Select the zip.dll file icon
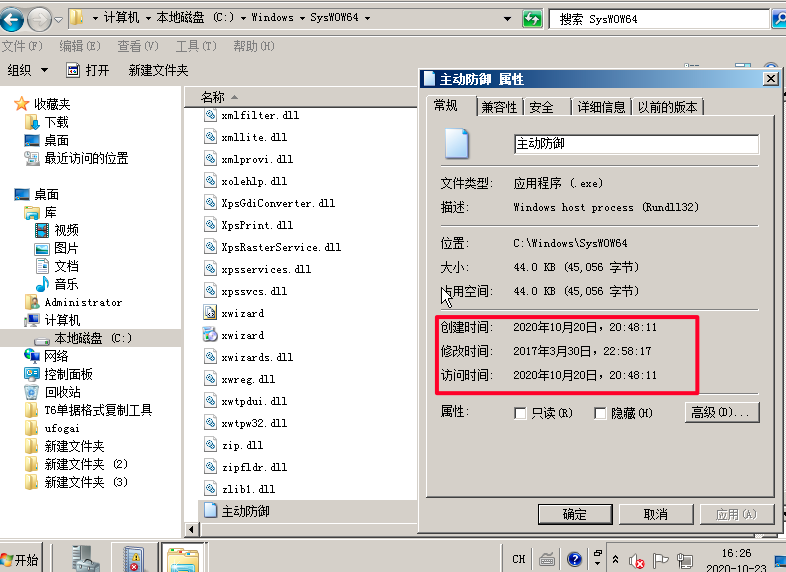The image size is (786, 572). pos(210,445)
